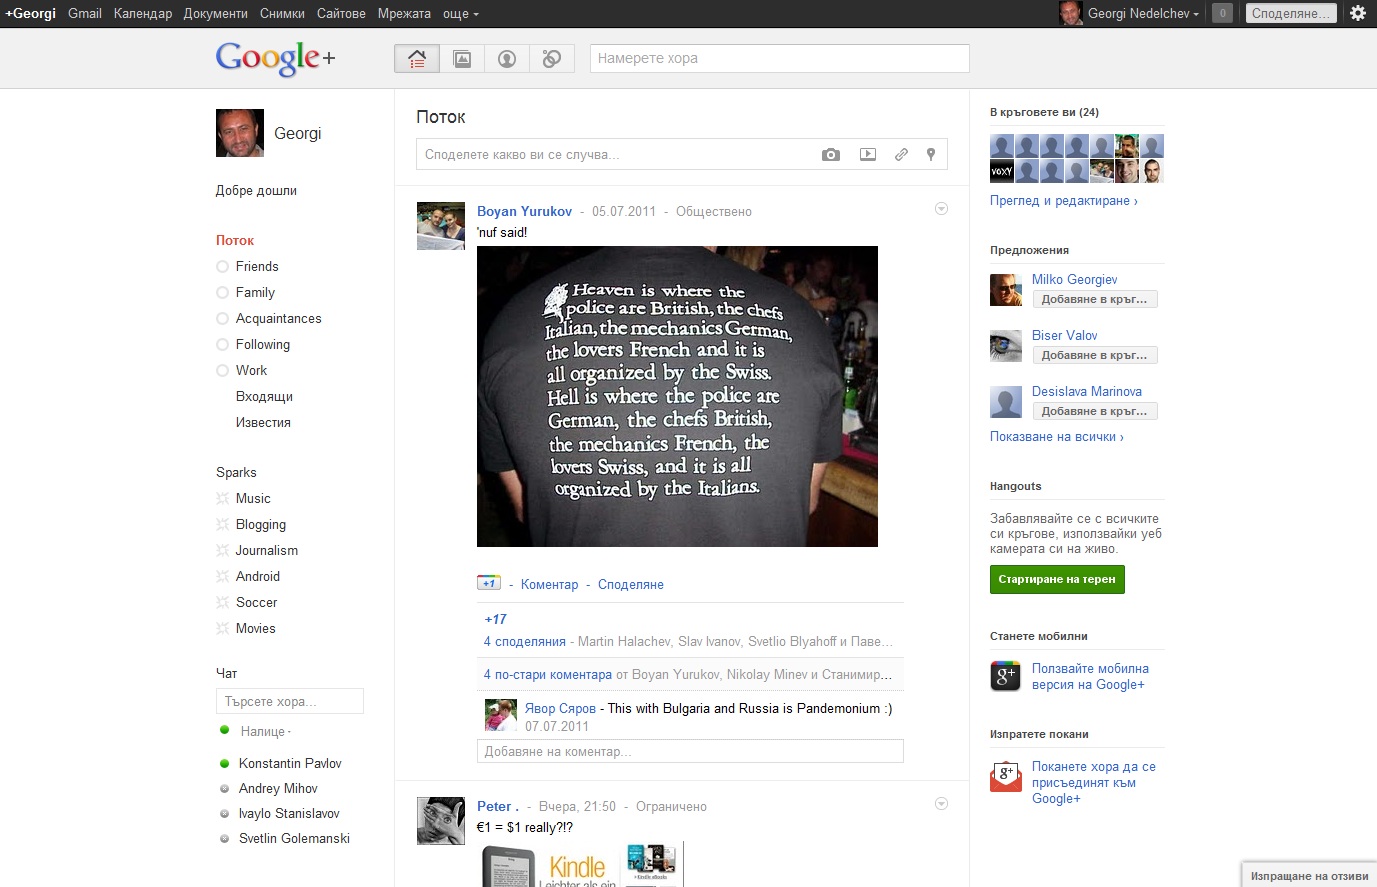
Task: Click the green 'Стартиране на терен' button
Action: tap(1056, 579)
